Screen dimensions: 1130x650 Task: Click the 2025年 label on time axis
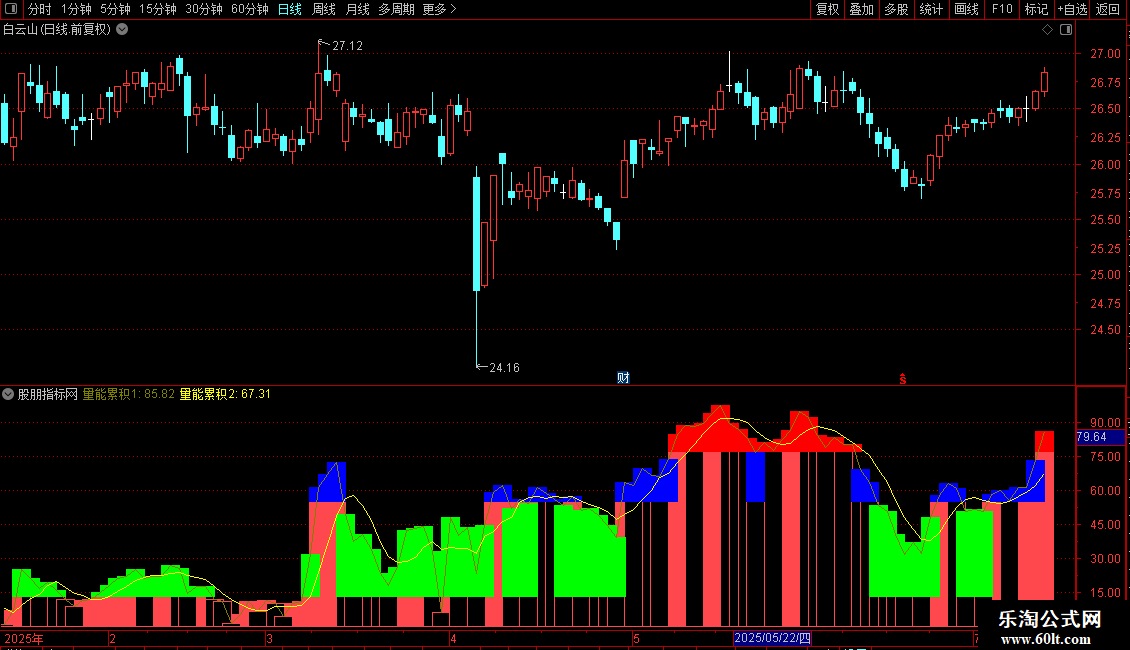pyautogui.click(x=24, y=638)
